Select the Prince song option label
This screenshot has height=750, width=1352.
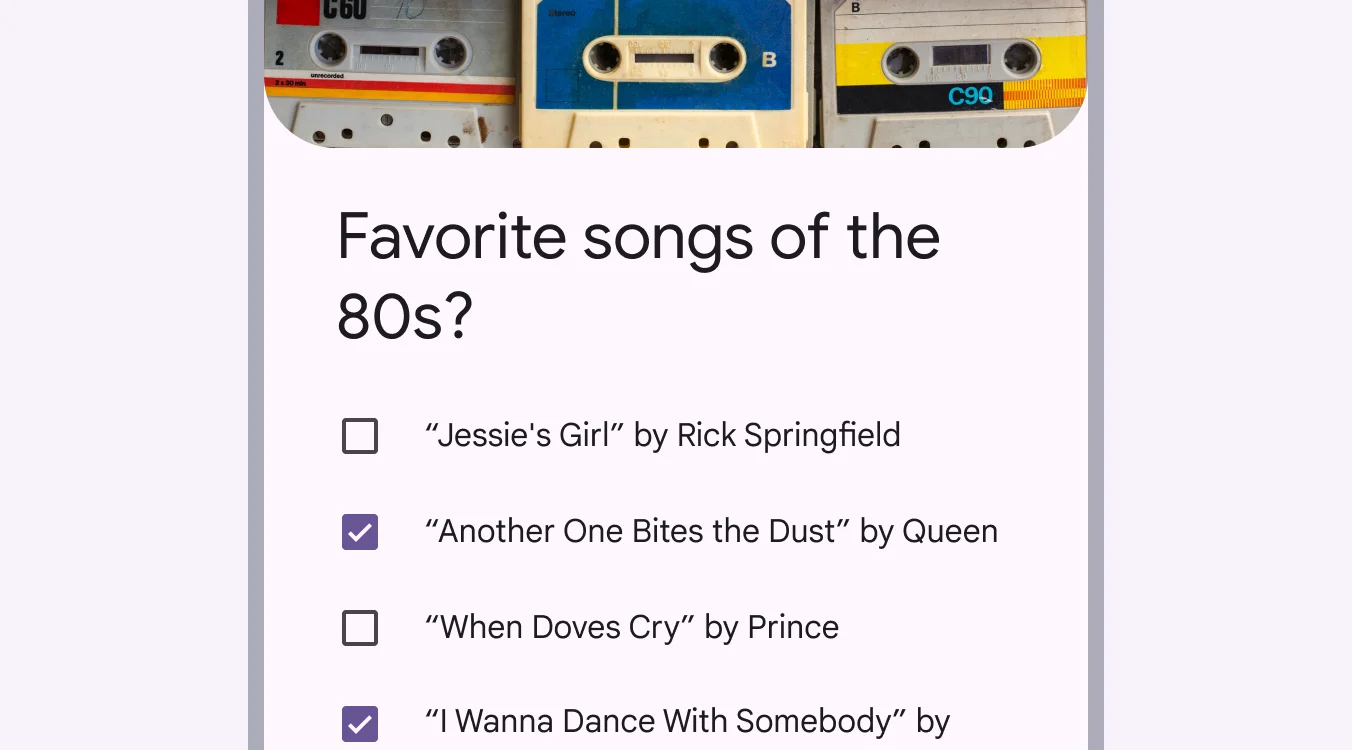coord(632,628)
